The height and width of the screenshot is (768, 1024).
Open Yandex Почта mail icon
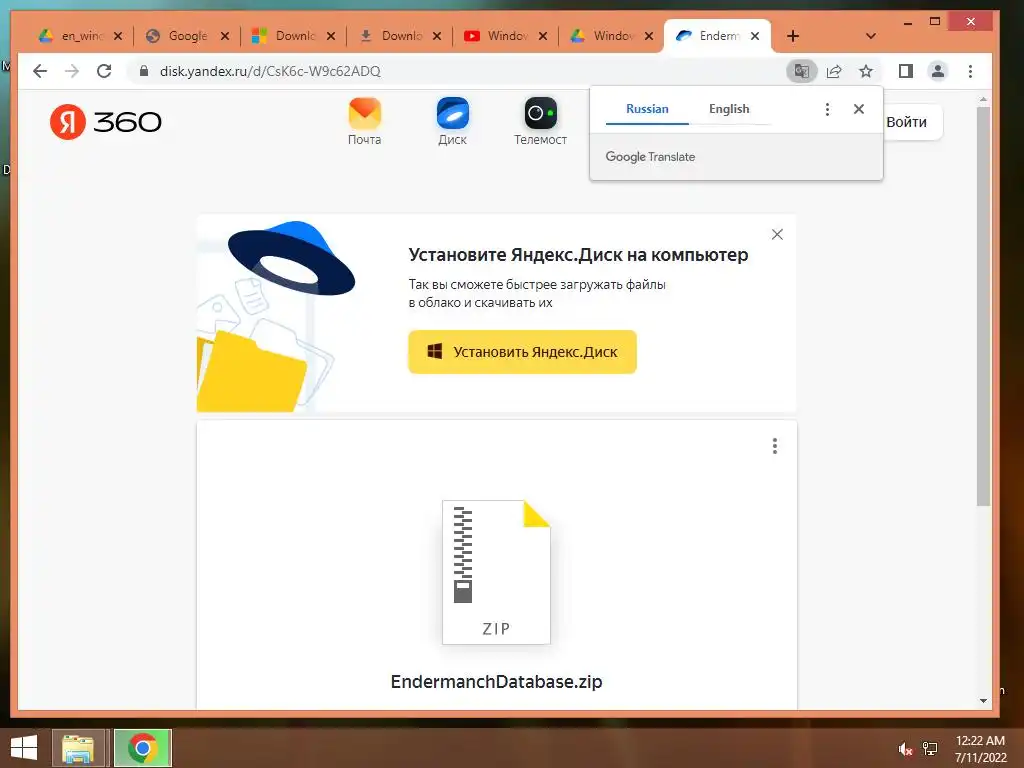coord(364,121)
